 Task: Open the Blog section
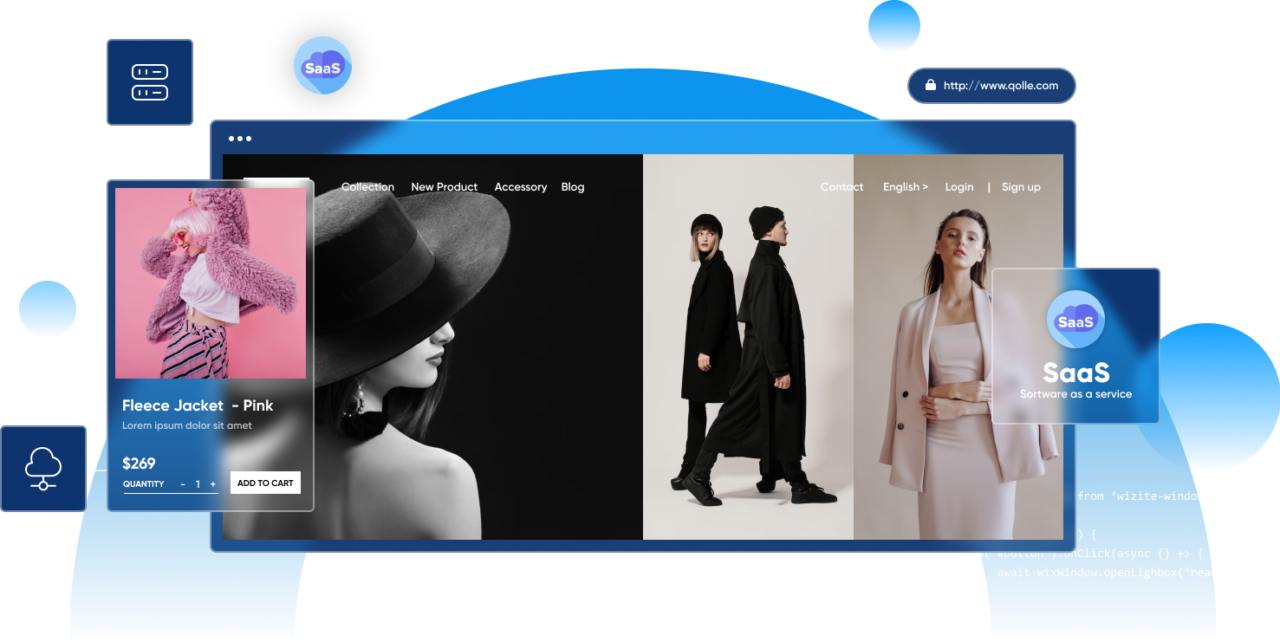point(572,187)
